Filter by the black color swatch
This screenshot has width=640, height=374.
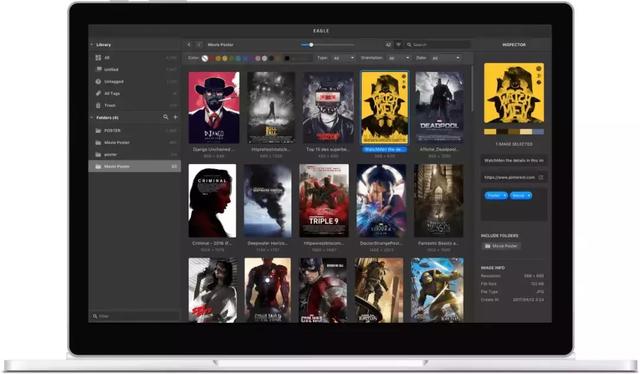click(x=287, y=58)
